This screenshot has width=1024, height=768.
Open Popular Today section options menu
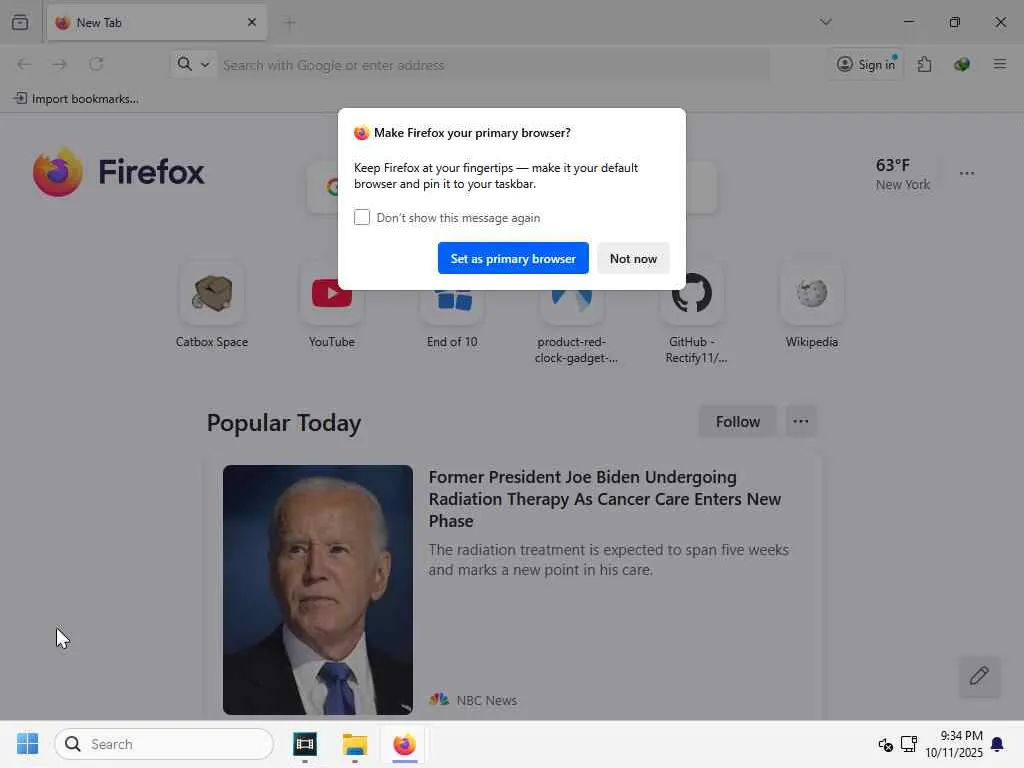point(801,421)
